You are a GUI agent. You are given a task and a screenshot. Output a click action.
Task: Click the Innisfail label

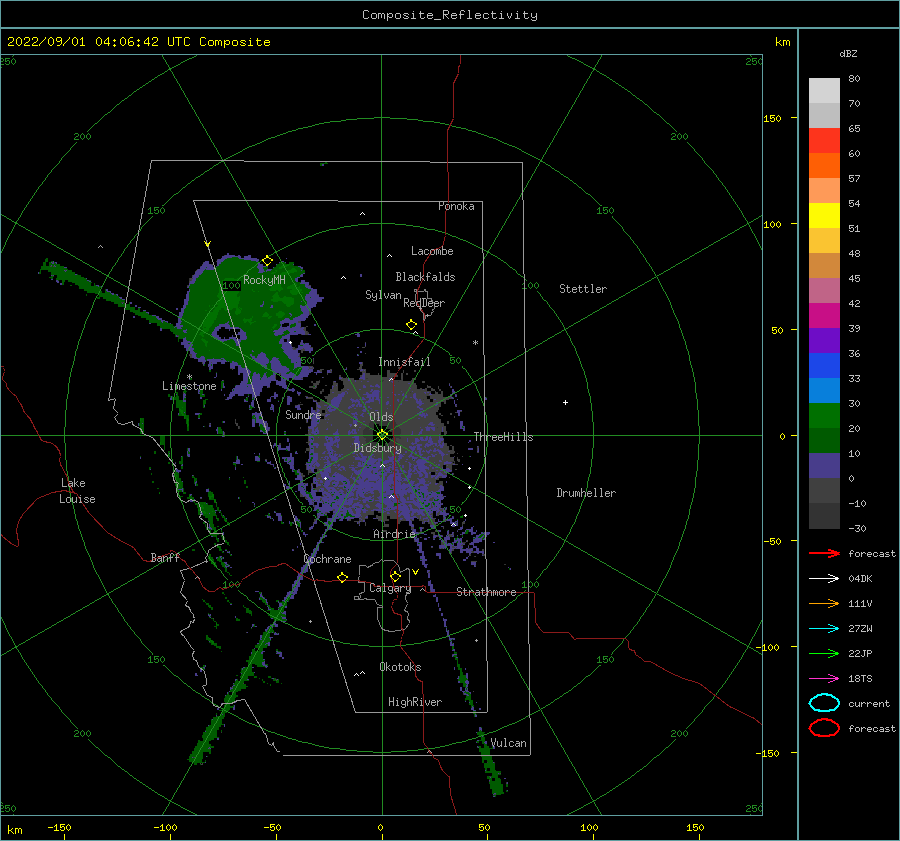click(404, 362)
